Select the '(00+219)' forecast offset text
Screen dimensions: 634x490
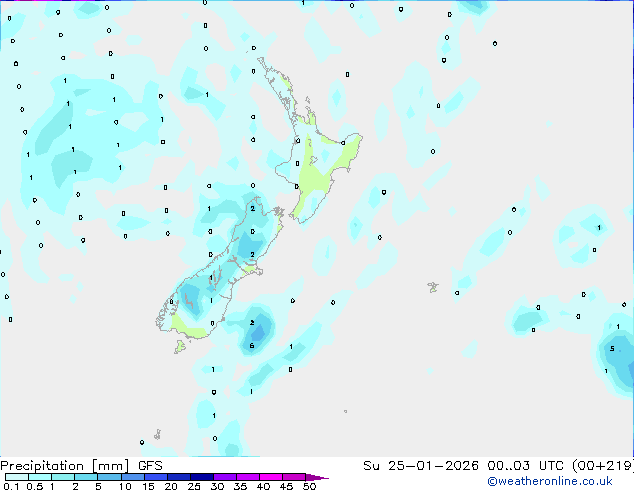click(x=603, y=466)
